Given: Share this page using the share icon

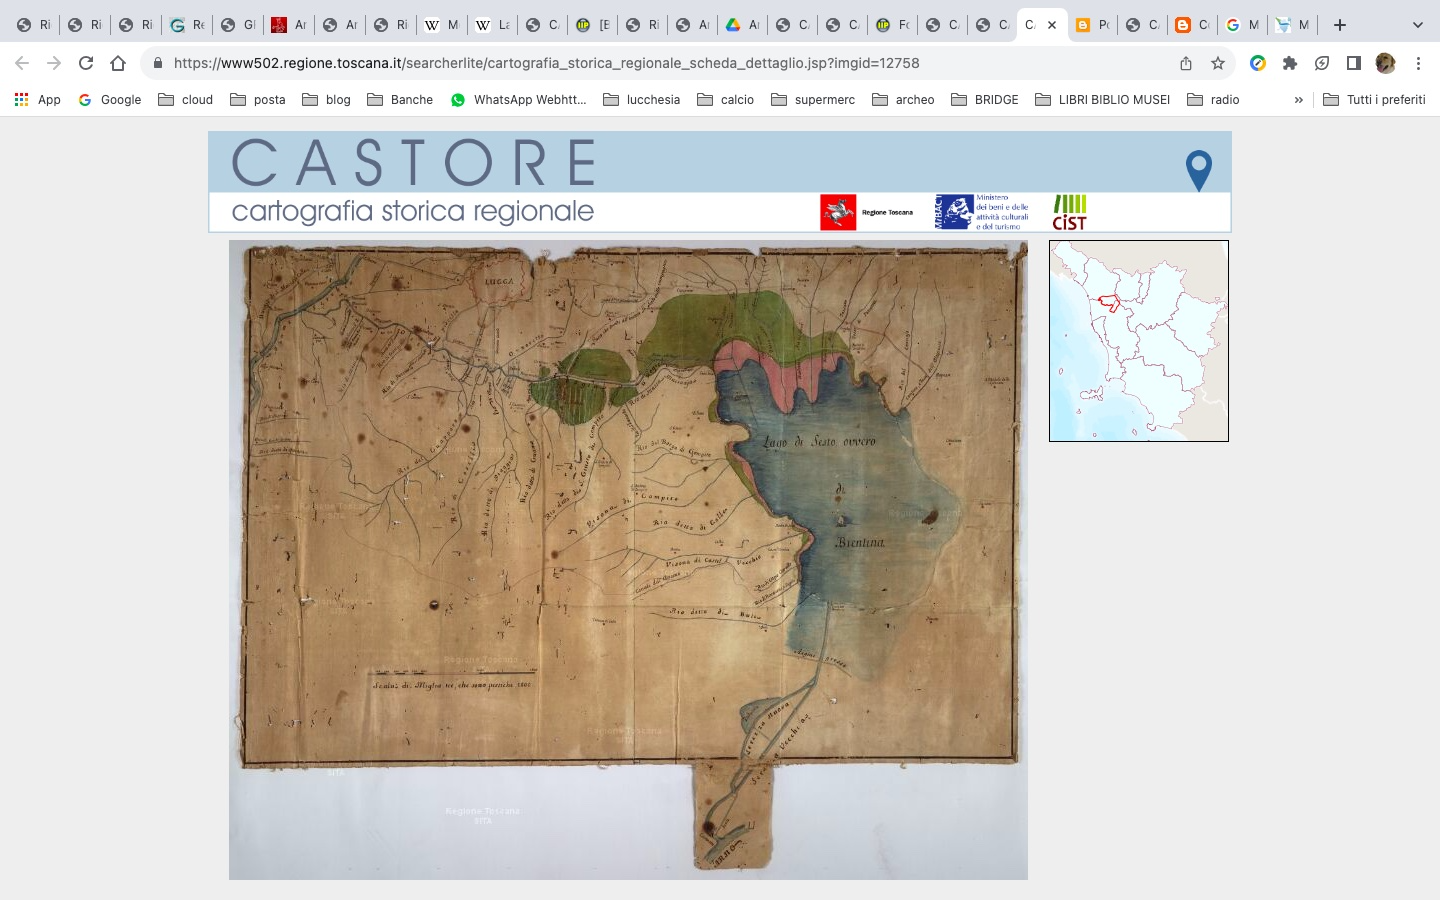Looking at the screenshot, I should [1186, 63].
